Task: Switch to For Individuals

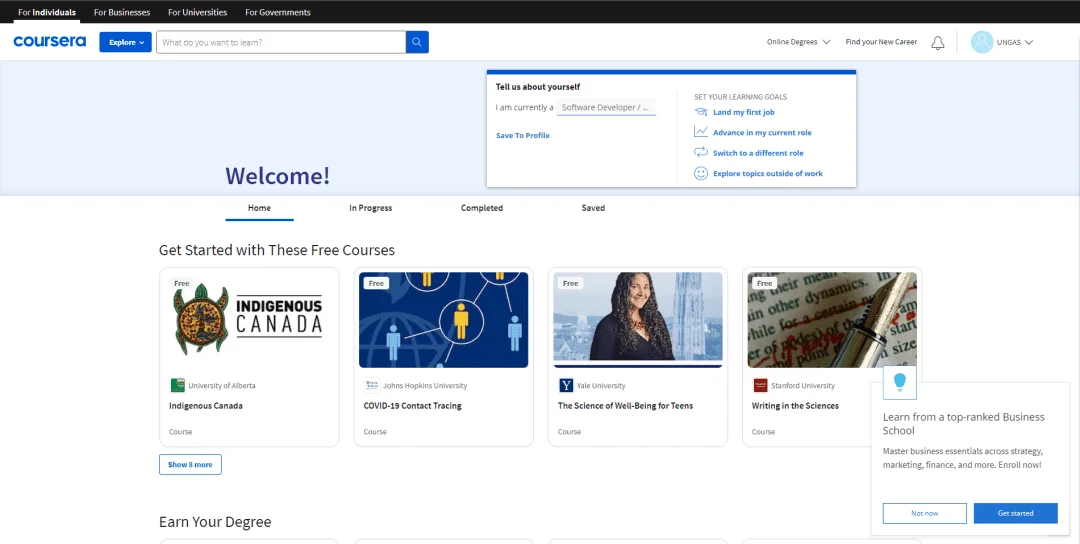Action: tap(47, 12)
